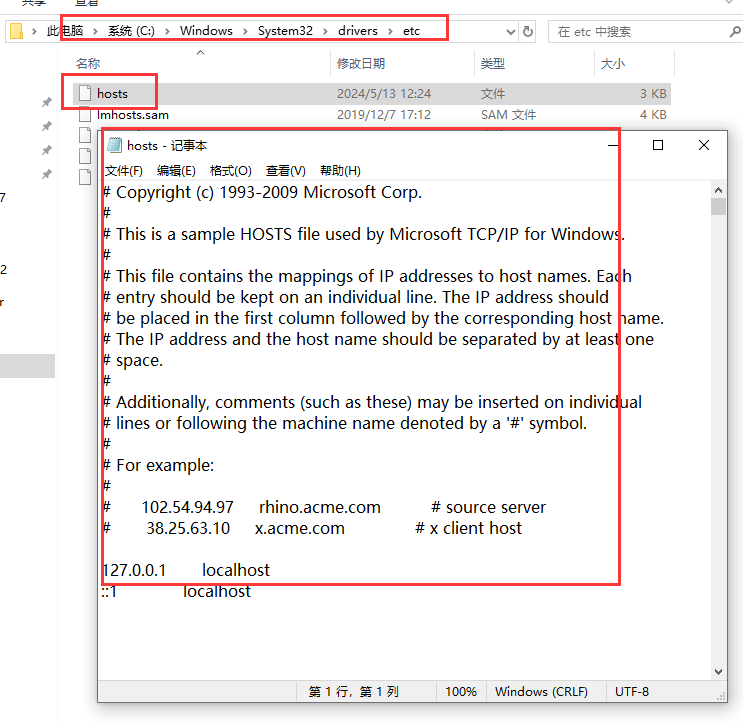
Task: Open the 帮助(H) menu in Notepad
Action: pos(340,171)
